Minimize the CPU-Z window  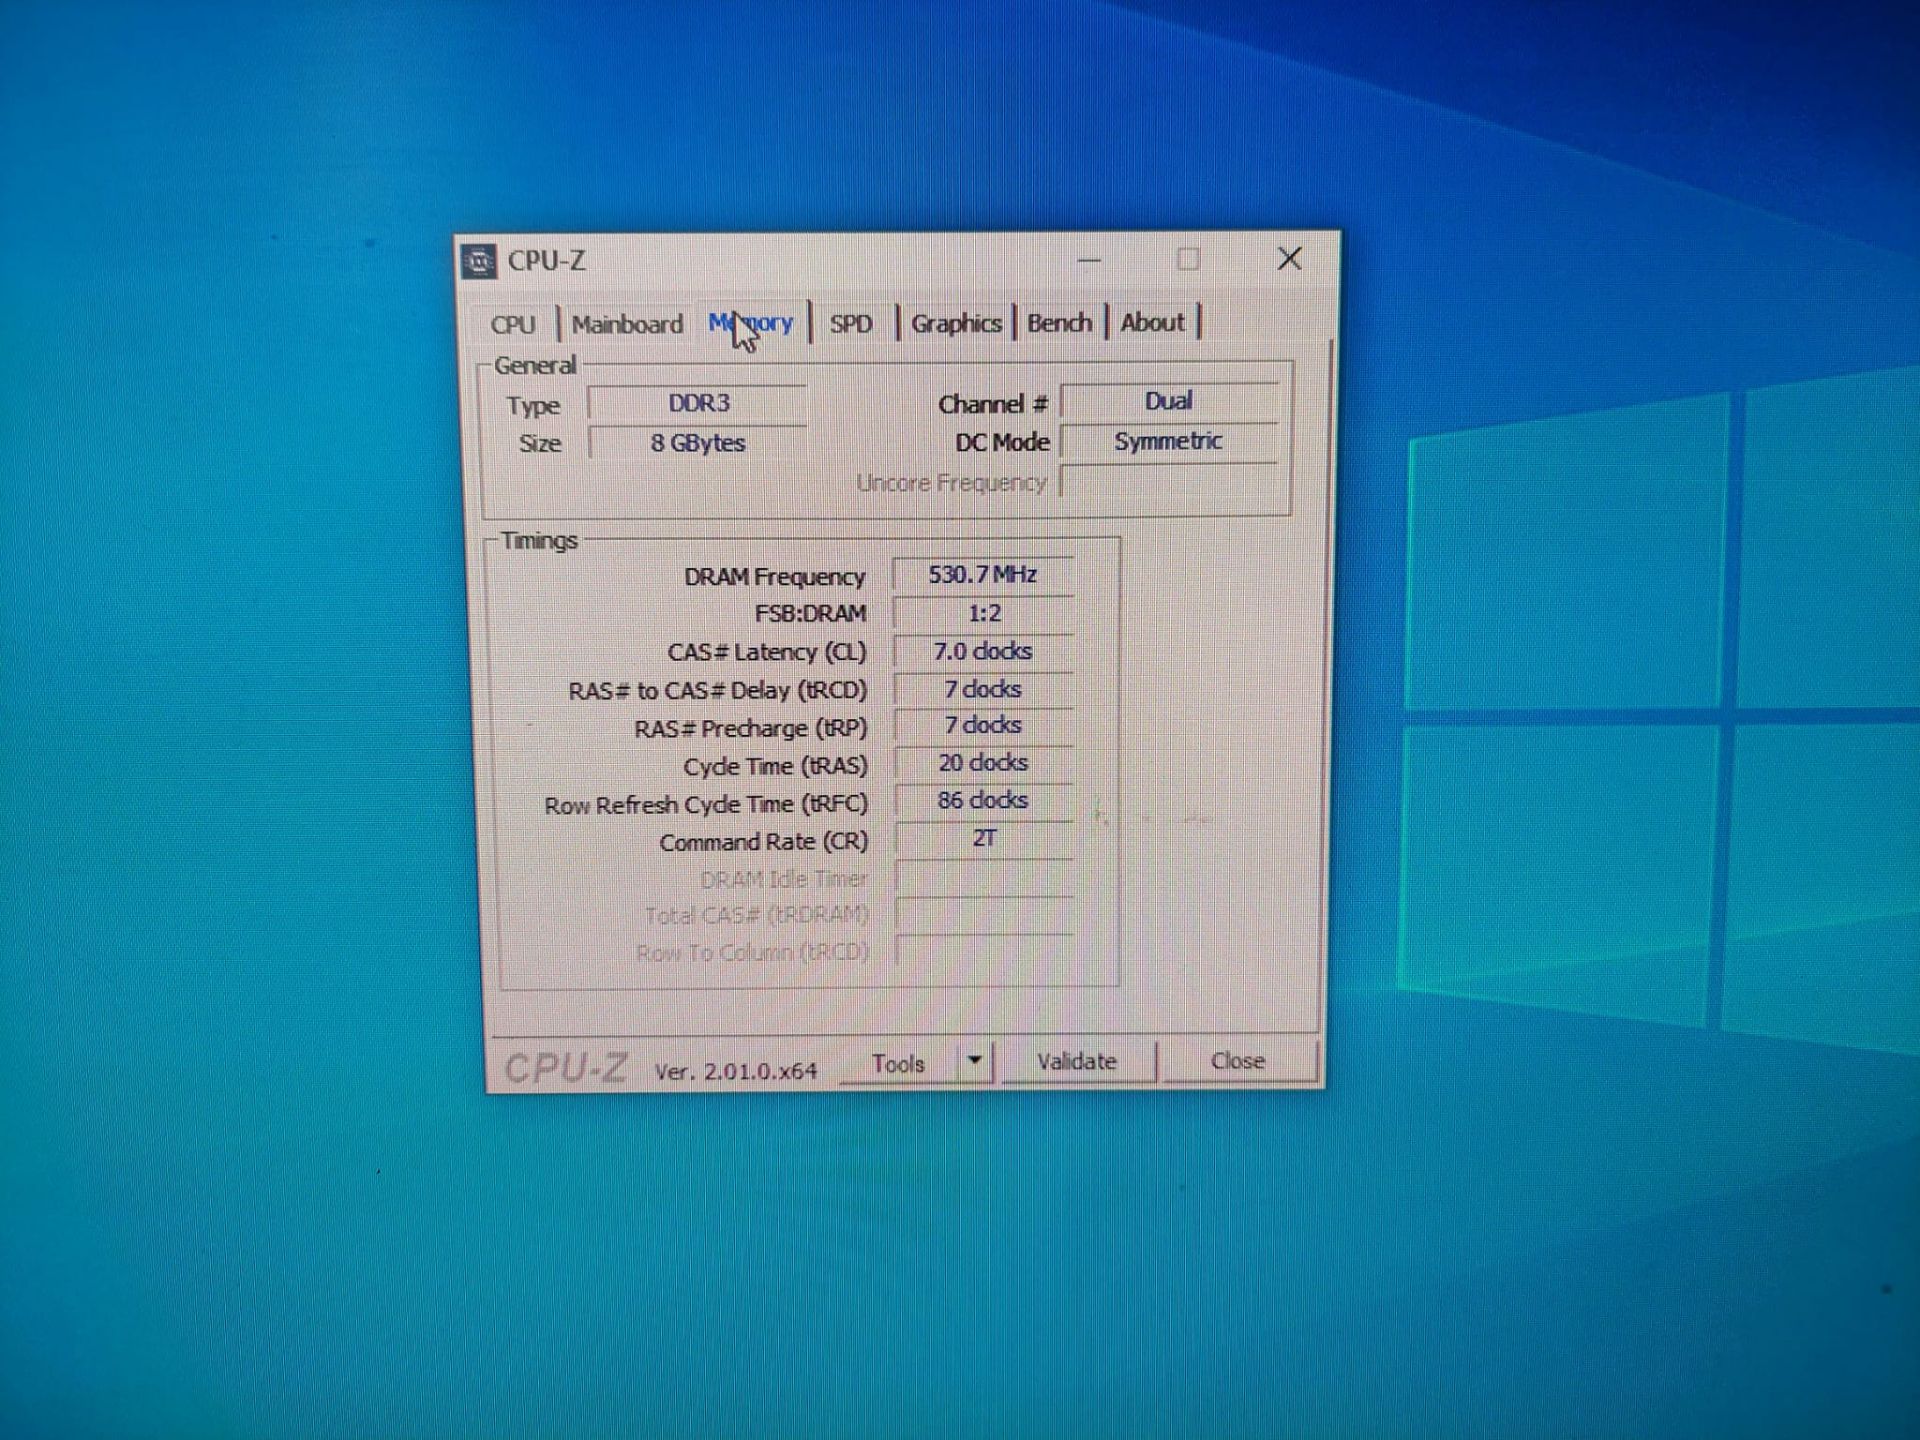1089,261
